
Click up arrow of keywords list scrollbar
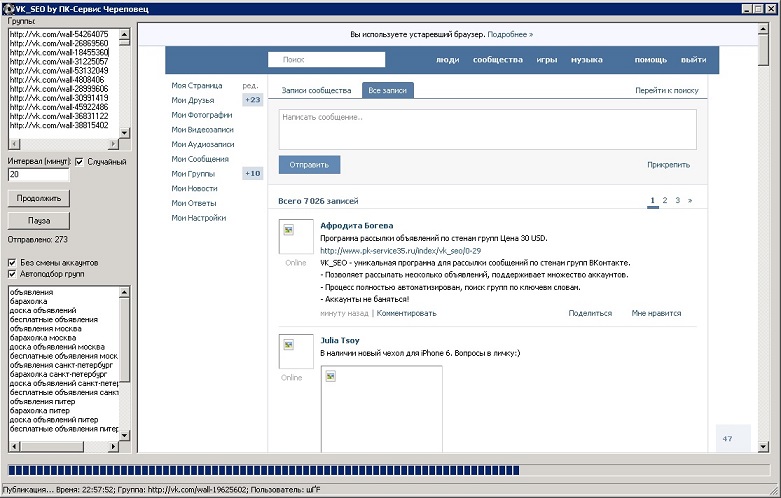pos(125,292)
